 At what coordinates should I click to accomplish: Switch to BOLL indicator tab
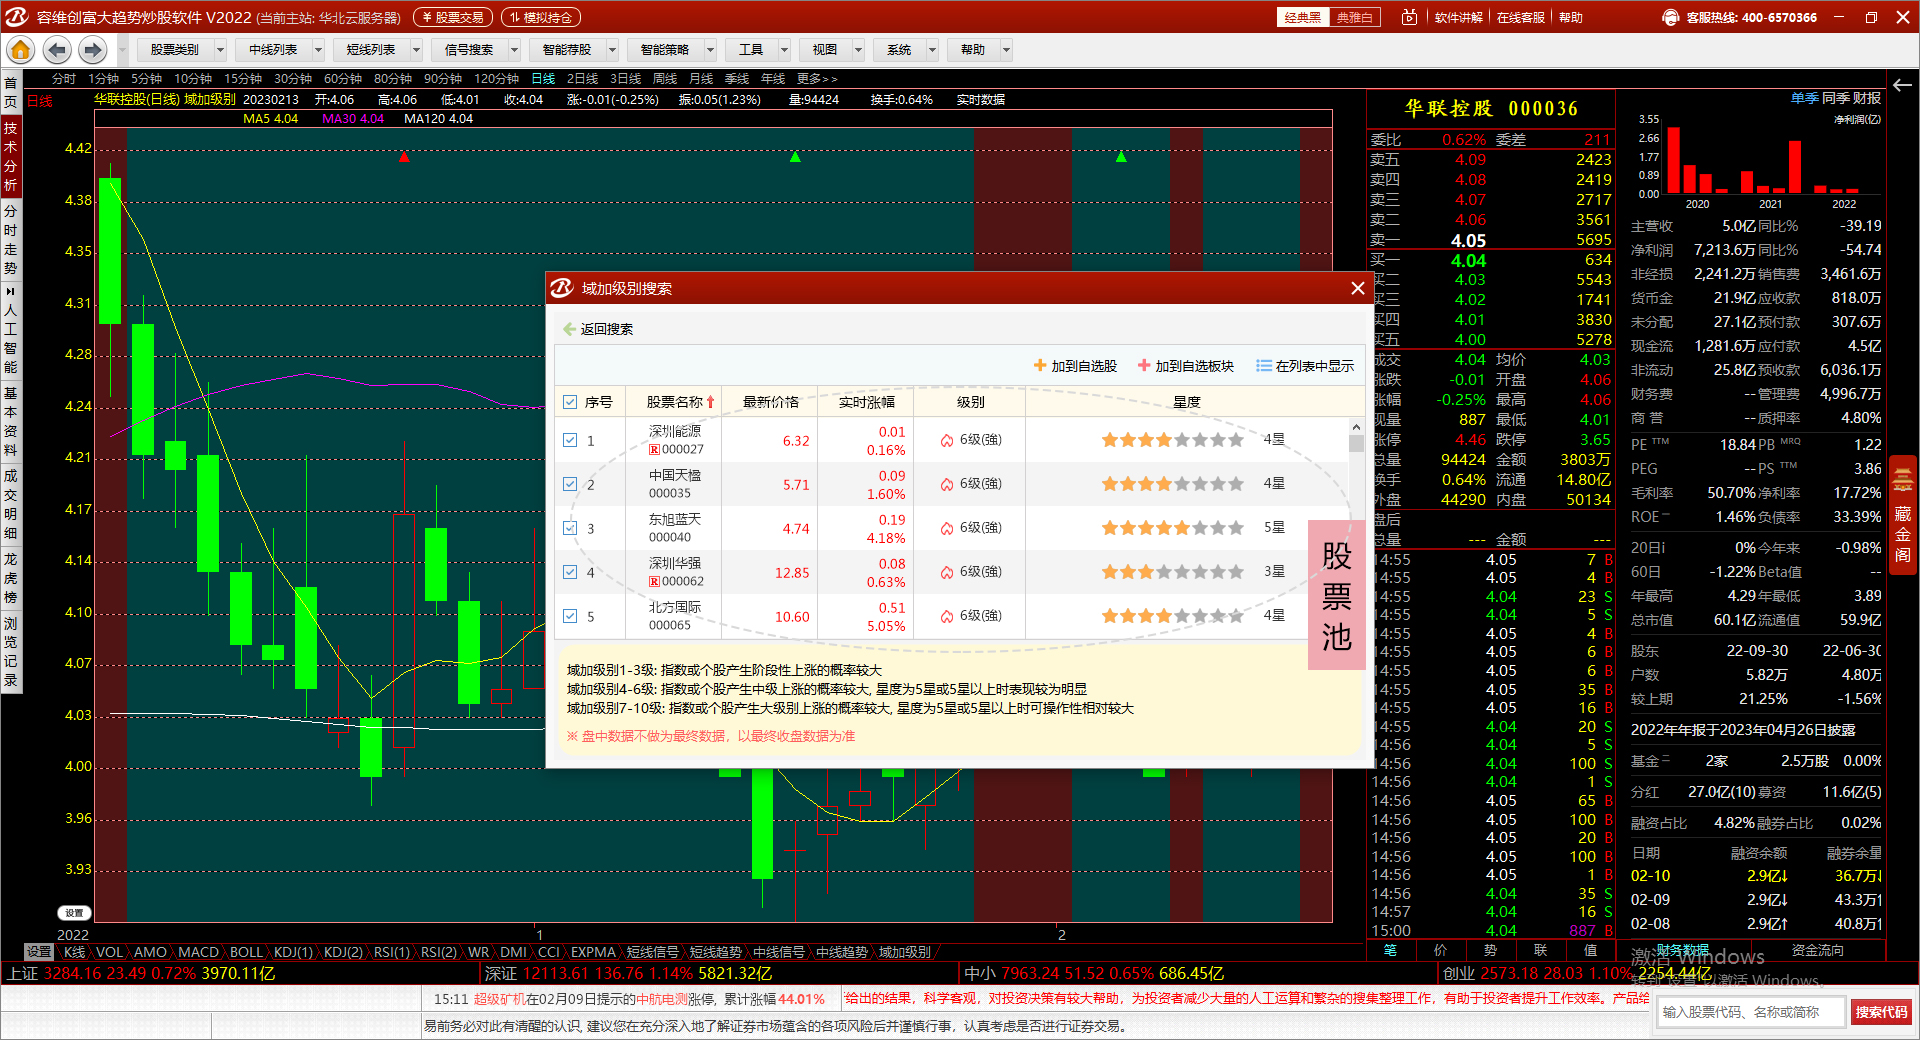[246, 952]
